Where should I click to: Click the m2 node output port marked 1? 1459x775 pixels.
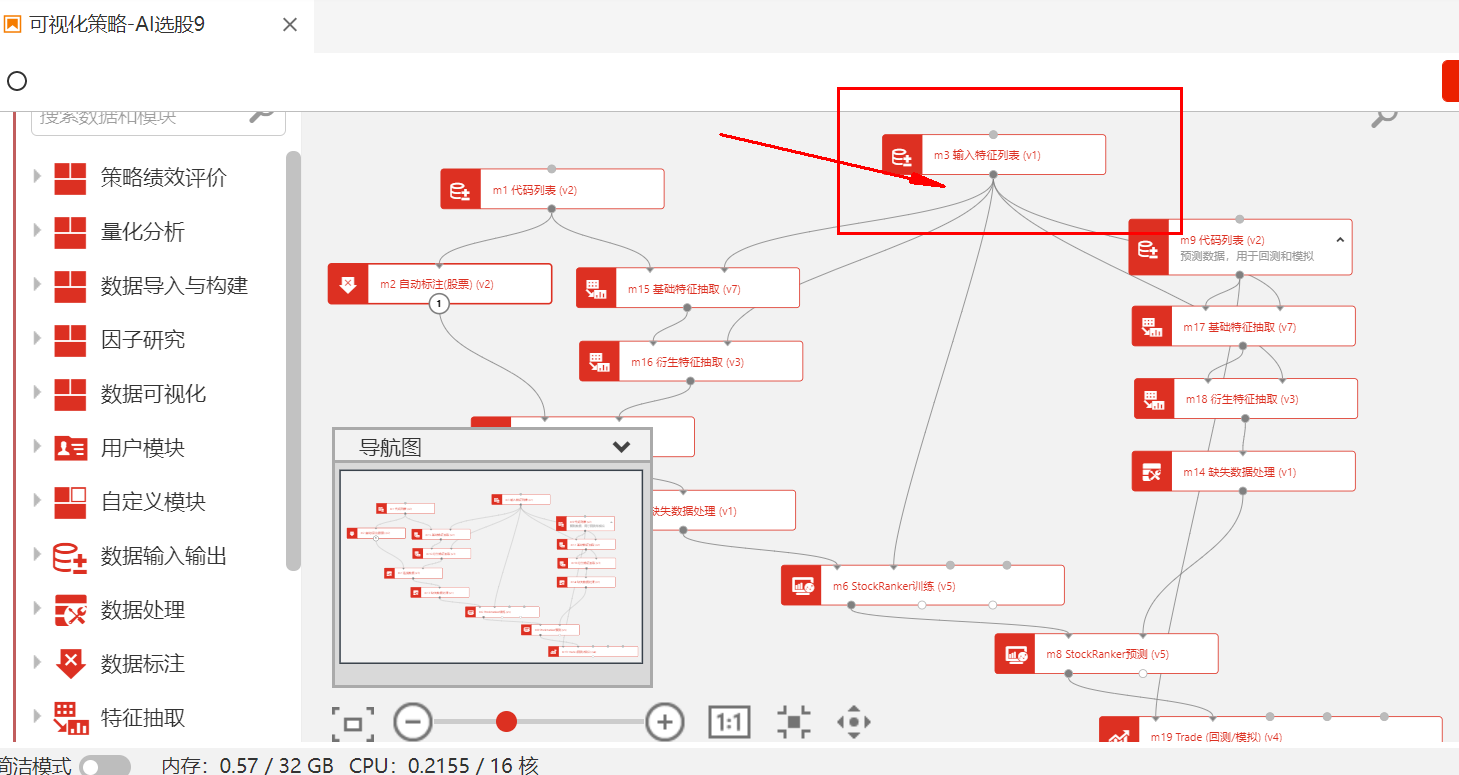pyautogui.click(x=439, y=304)
